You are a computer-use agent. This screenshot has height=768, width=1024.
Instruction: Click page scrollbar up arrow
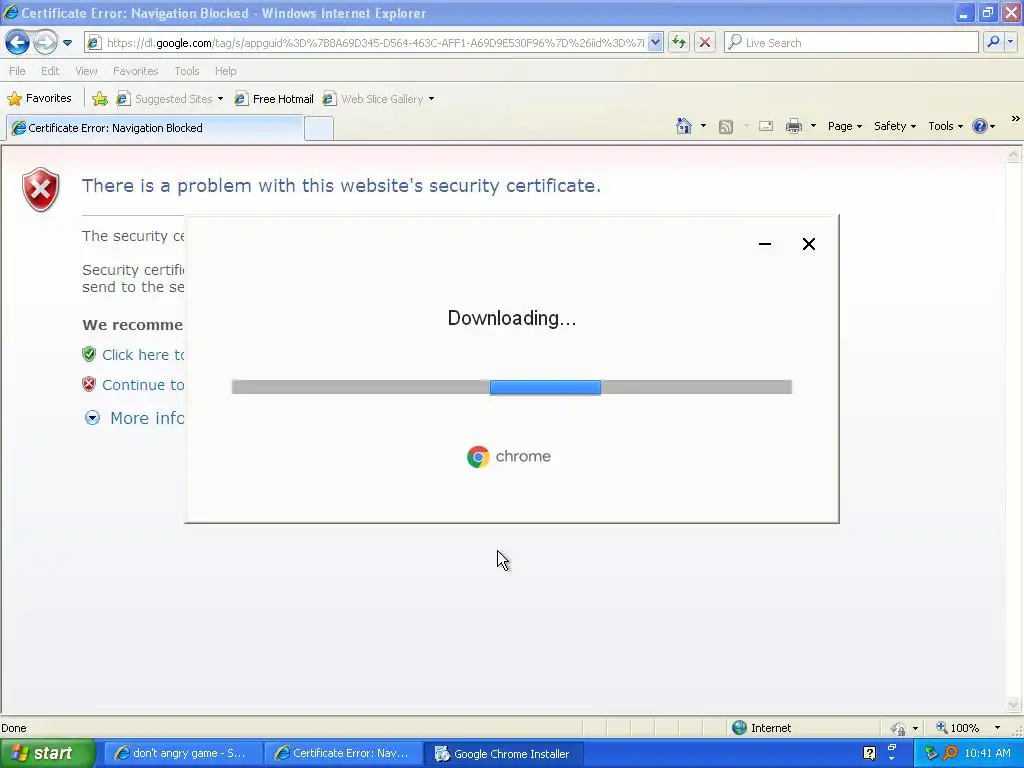(1013, 155)
